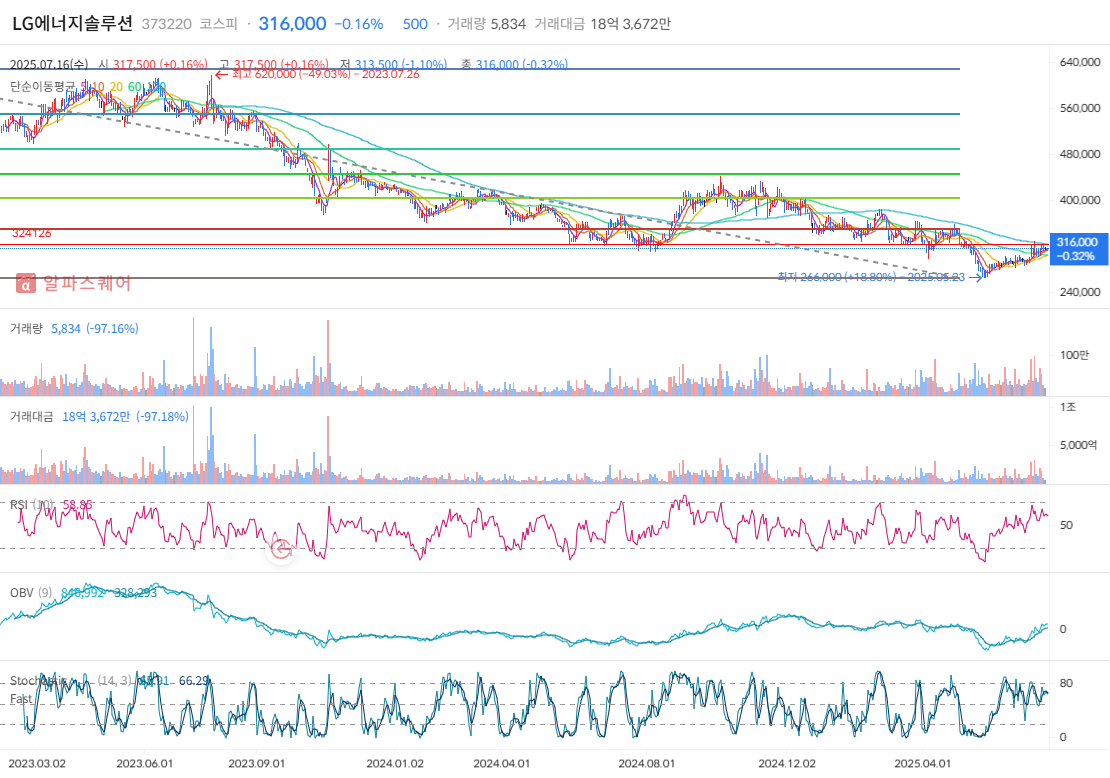The height and width of the screenshot is (778, 1110).
Task: Click header 거래량 5,834 volume text
Action: click(486, 24)
